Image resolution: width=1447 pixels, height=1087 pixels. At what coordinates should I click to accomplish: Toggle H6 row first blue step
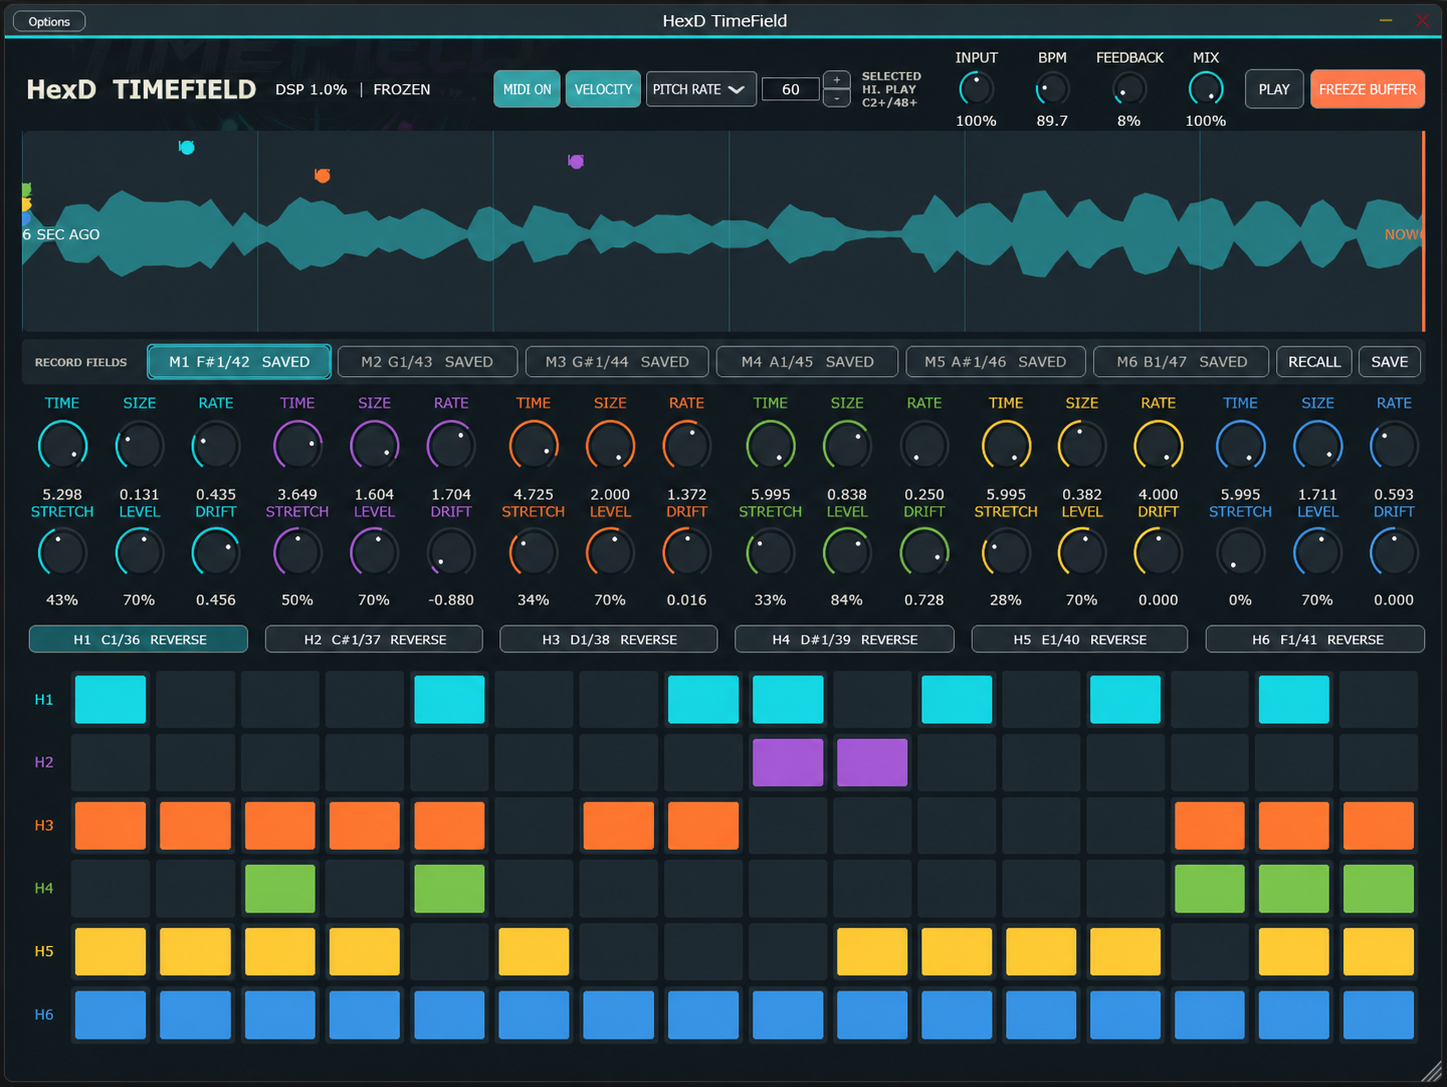point(111,1014)
